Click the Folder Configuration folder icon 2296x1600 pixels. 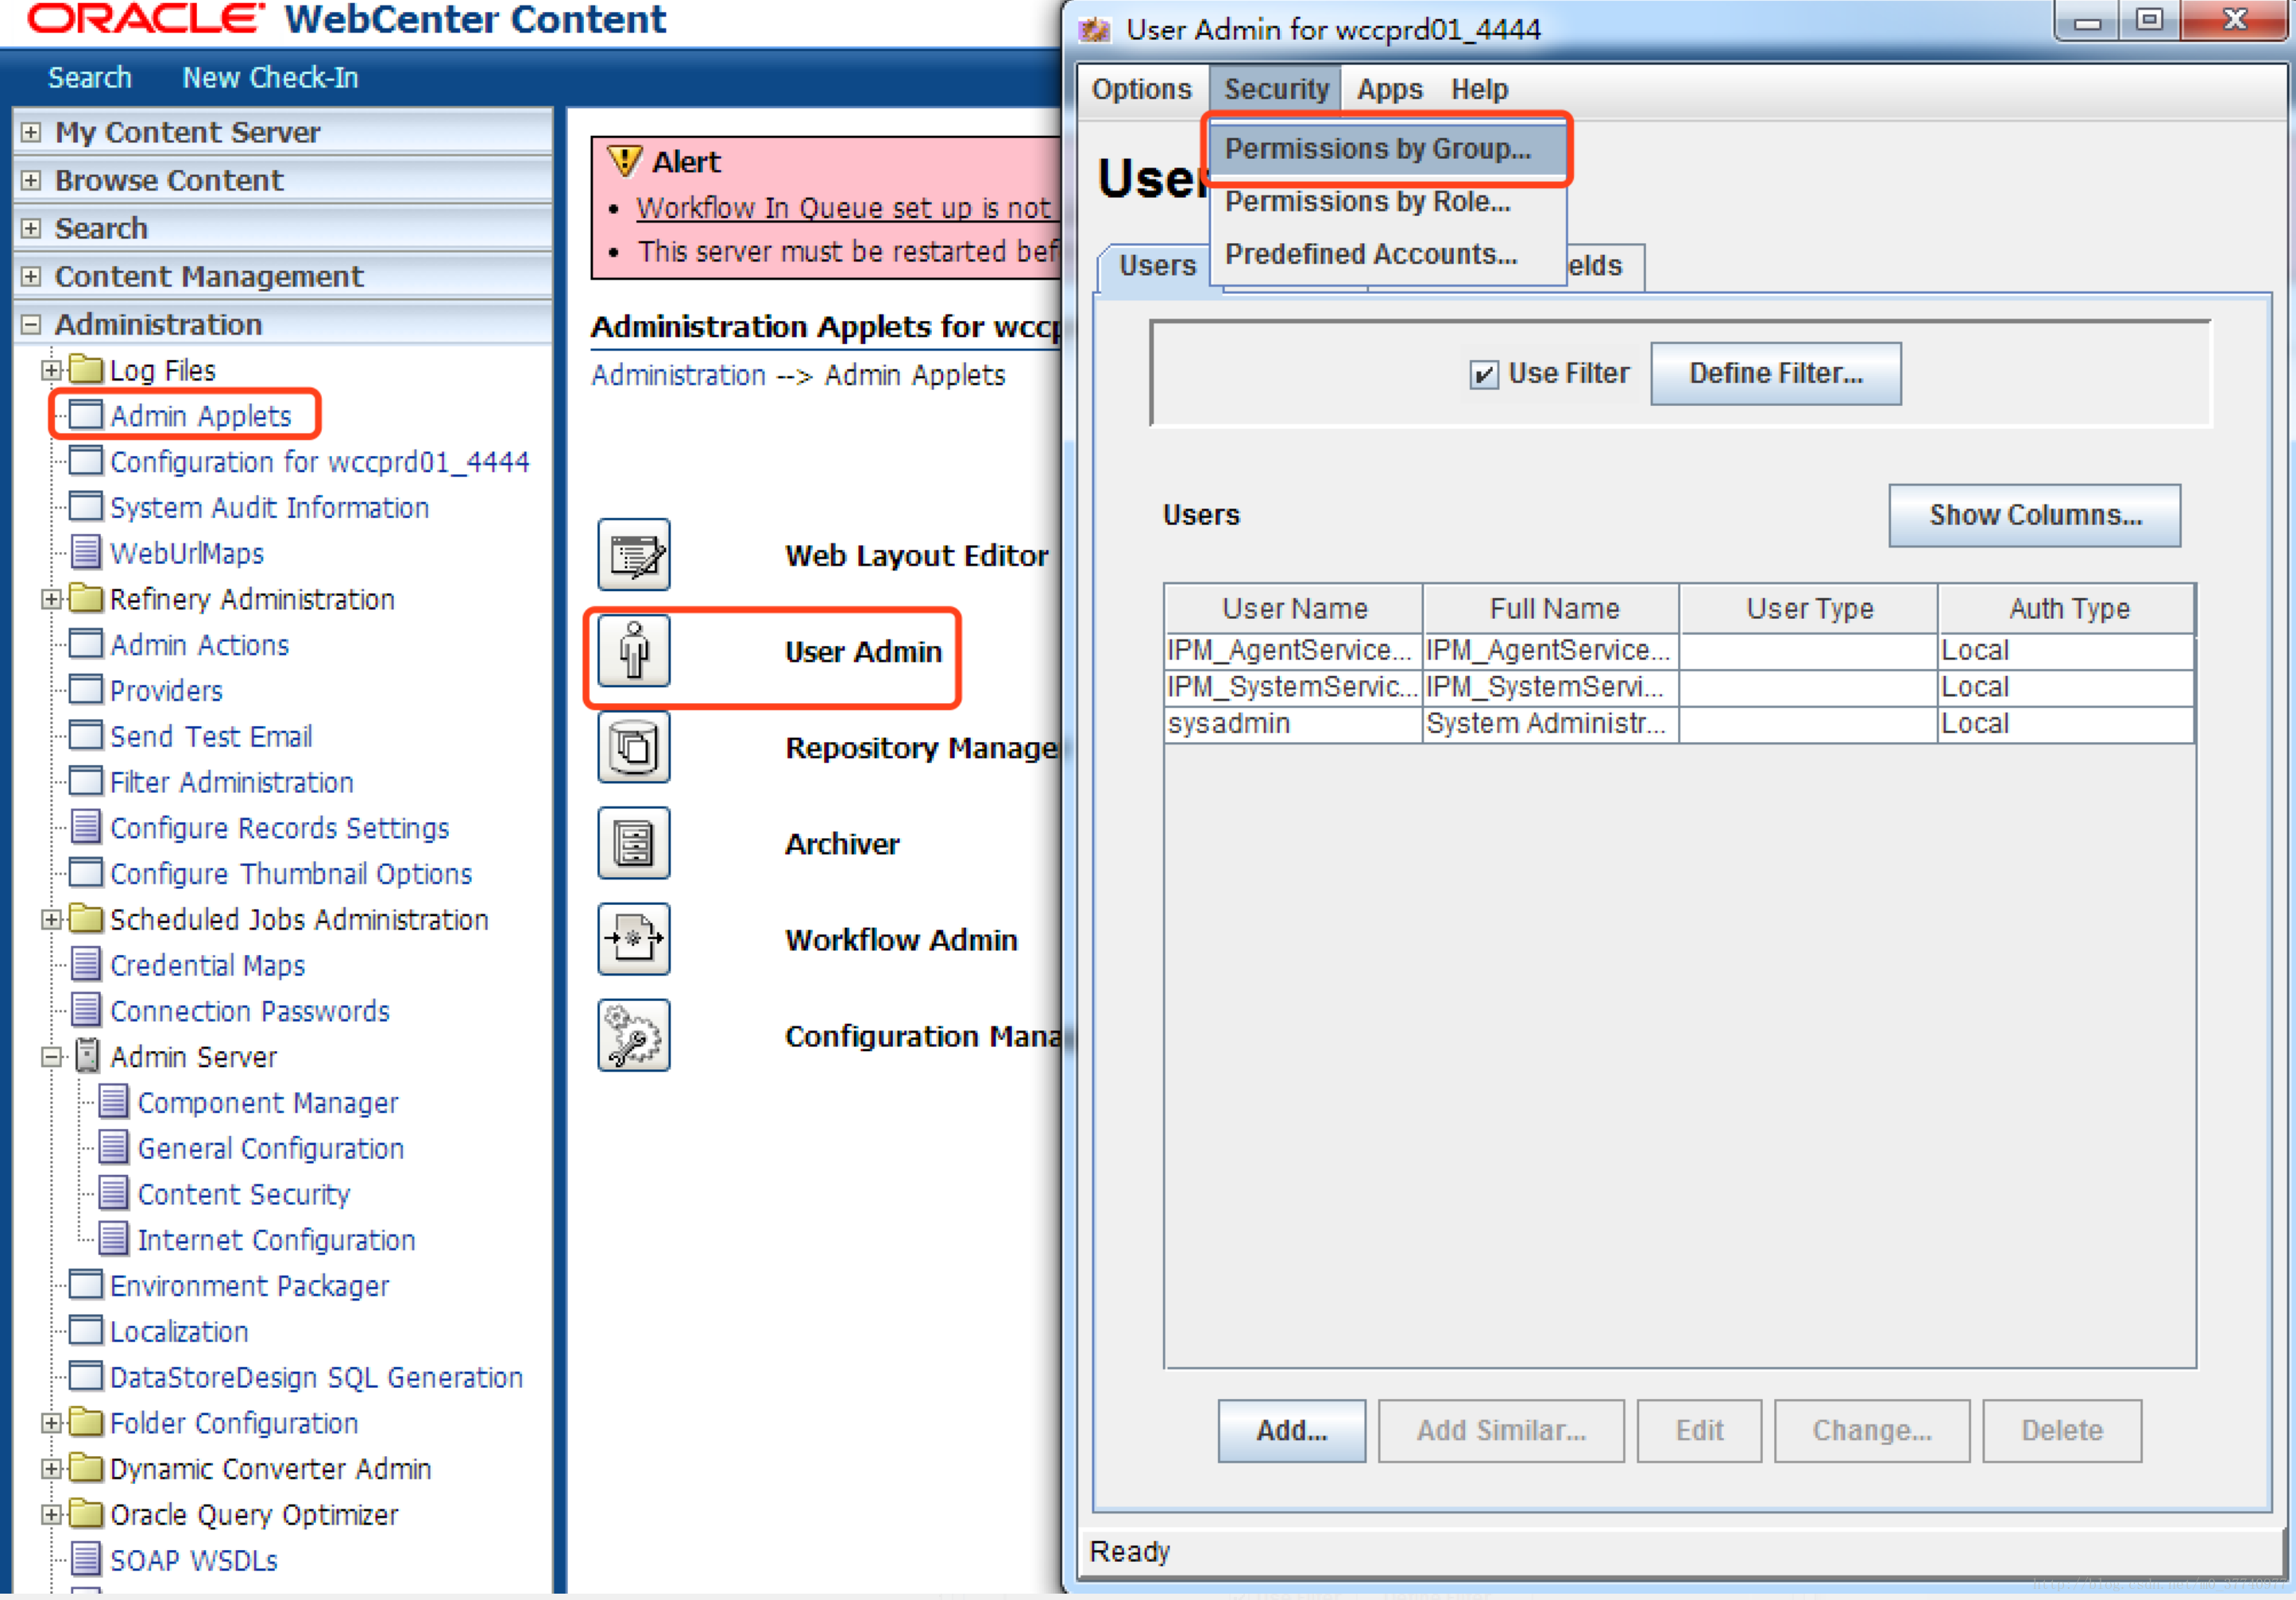click(x=86, y=1422)
